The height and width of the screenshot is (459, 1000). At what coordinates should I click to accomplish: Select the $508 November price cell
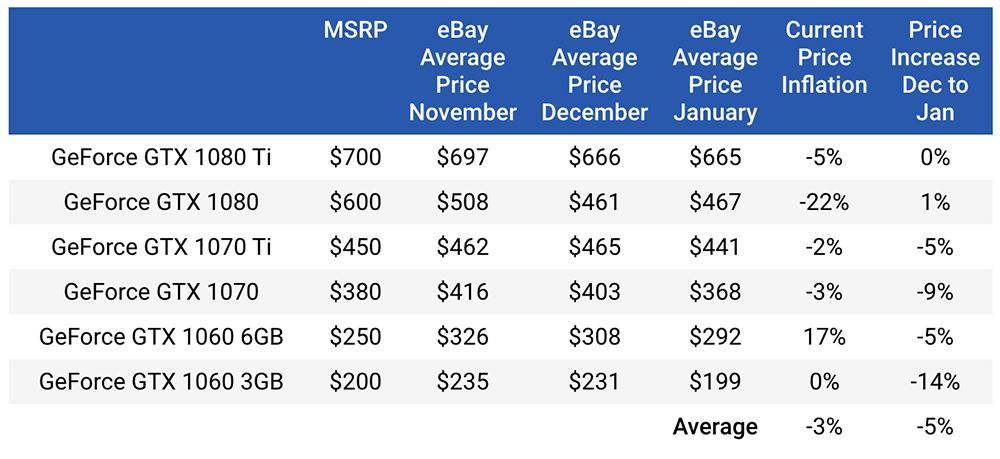462,202
